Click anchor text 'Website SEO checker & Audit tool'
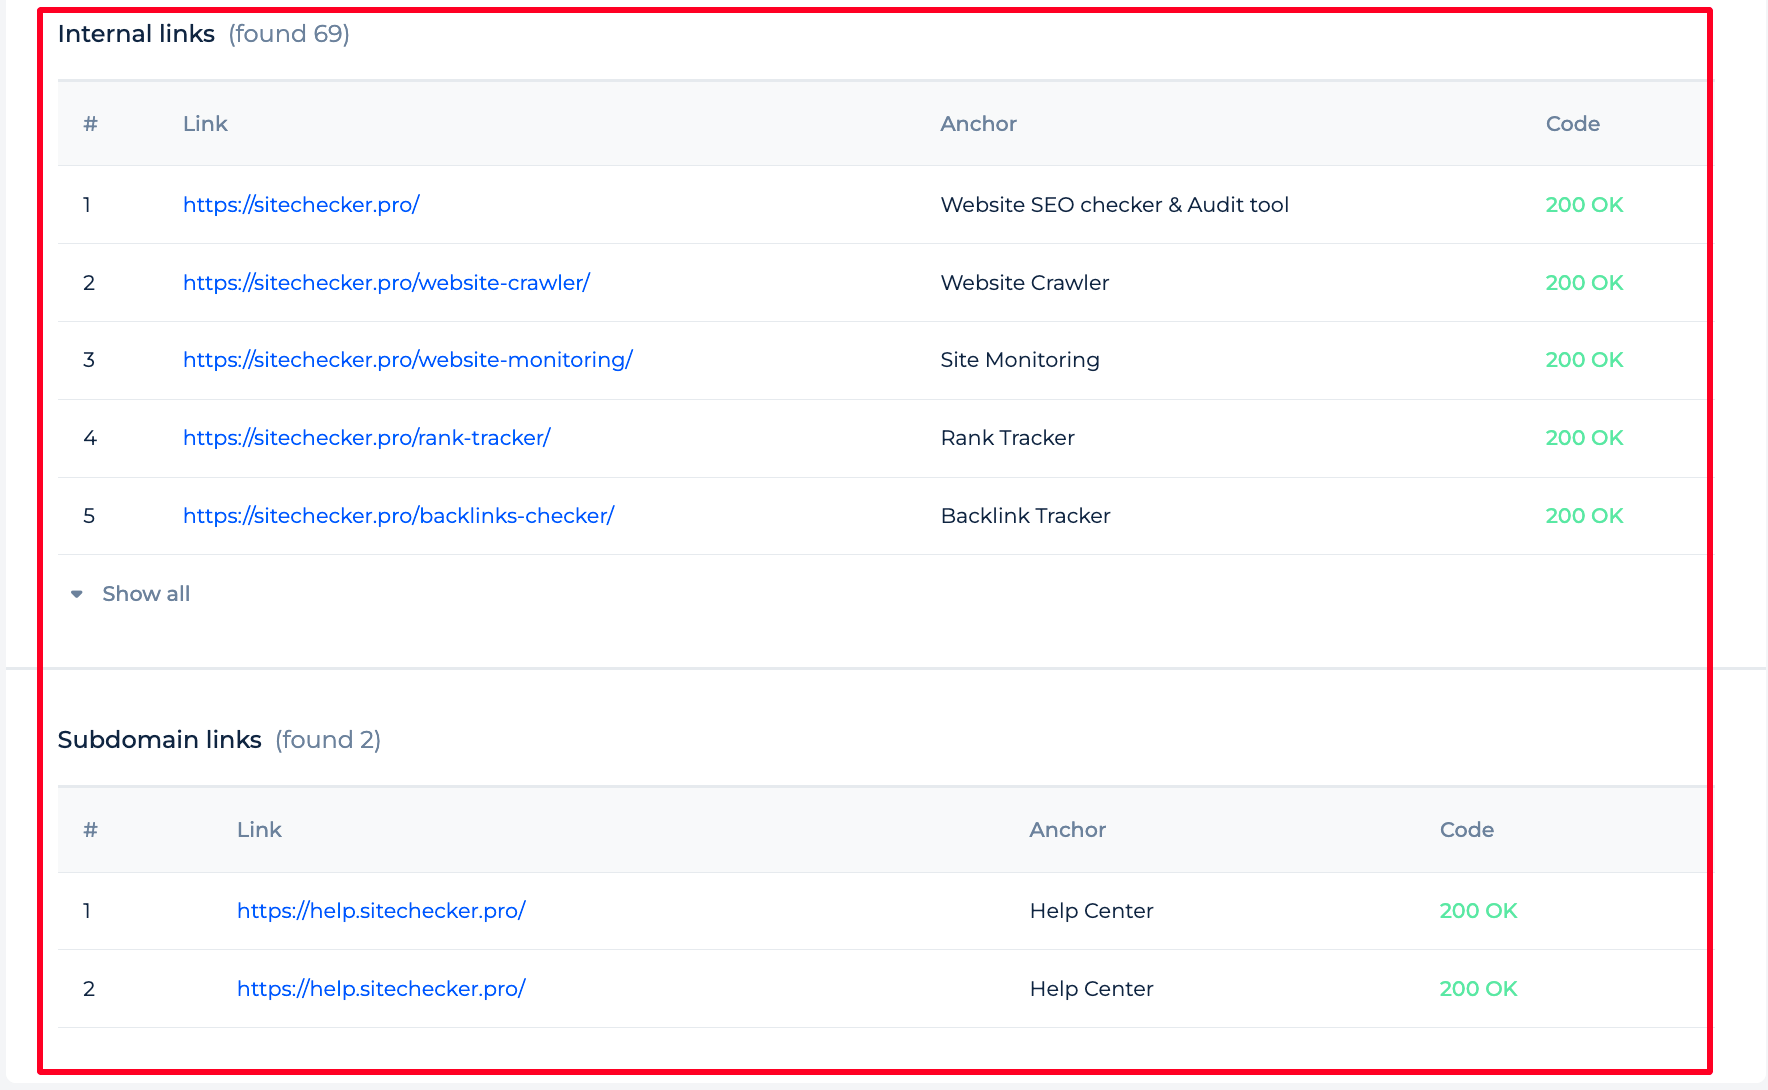 [1115, 205]
